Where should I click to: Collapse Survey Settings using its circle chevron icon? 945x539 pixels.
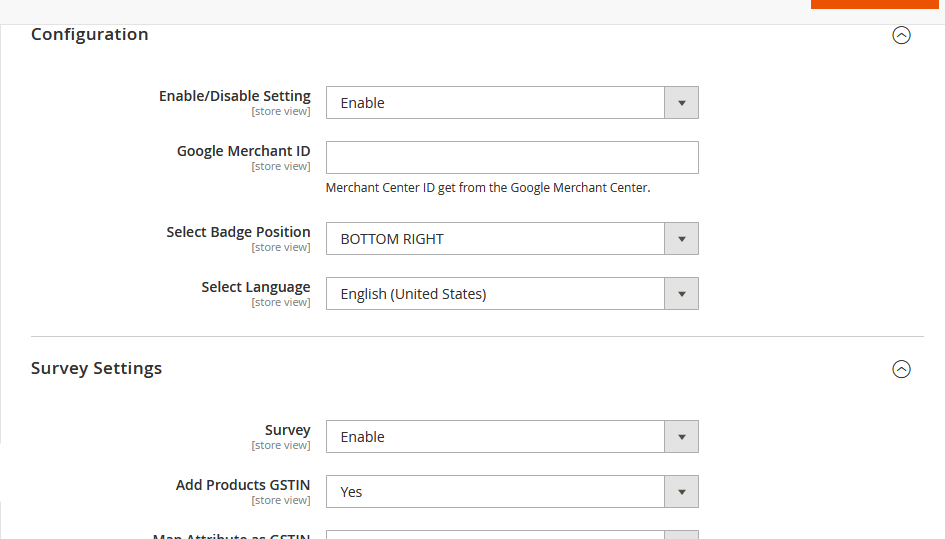coord(901,369)
